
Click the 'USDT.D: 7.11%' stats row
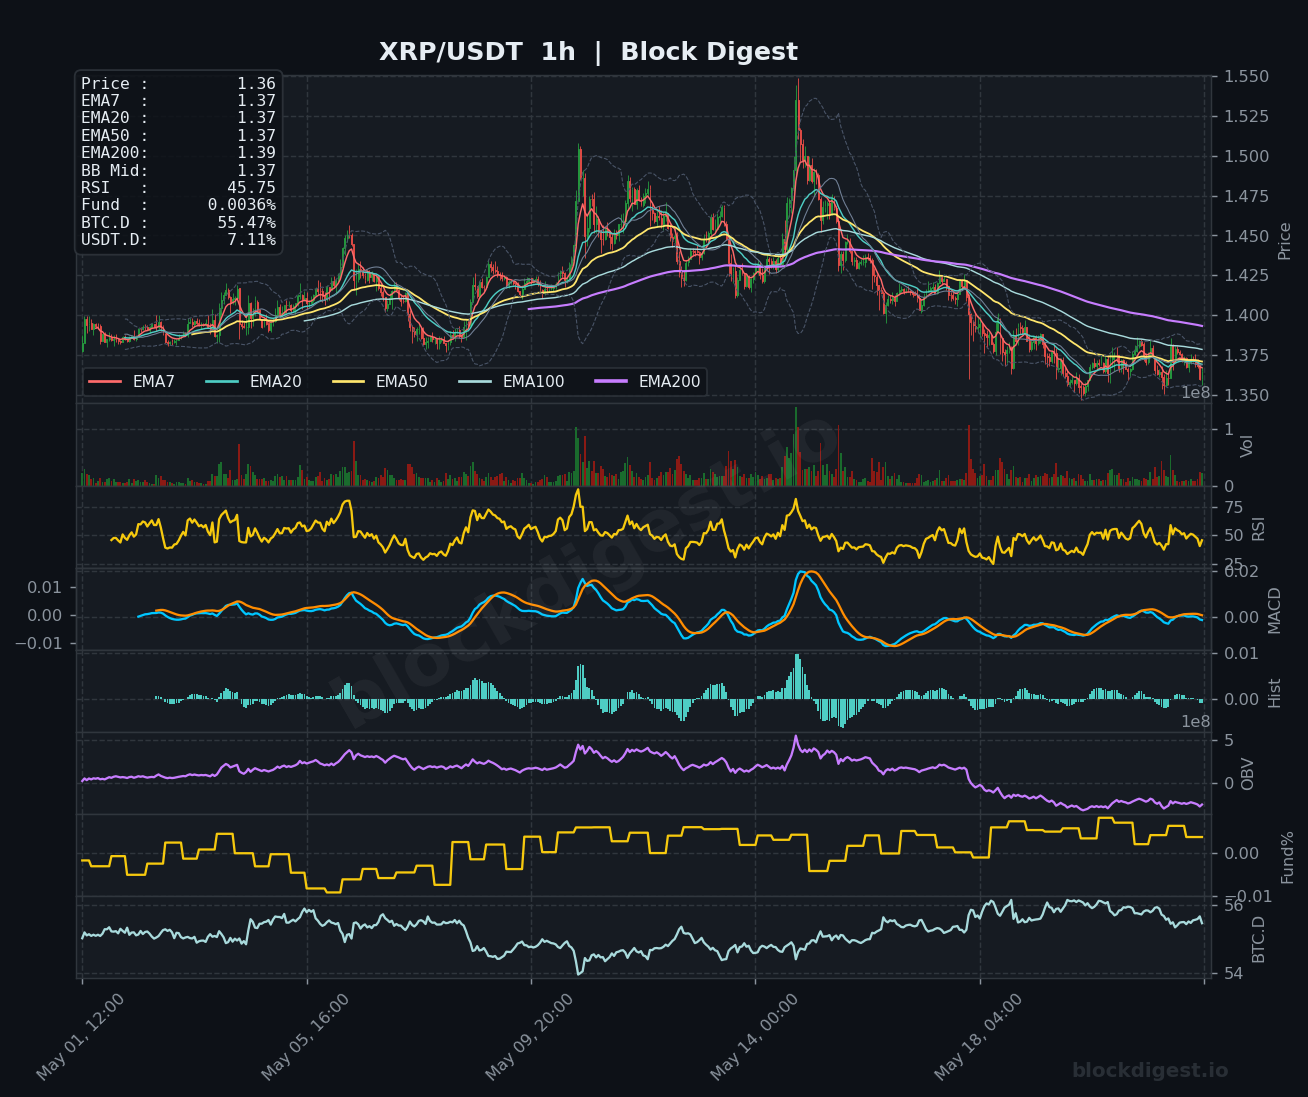coord(178,240)
